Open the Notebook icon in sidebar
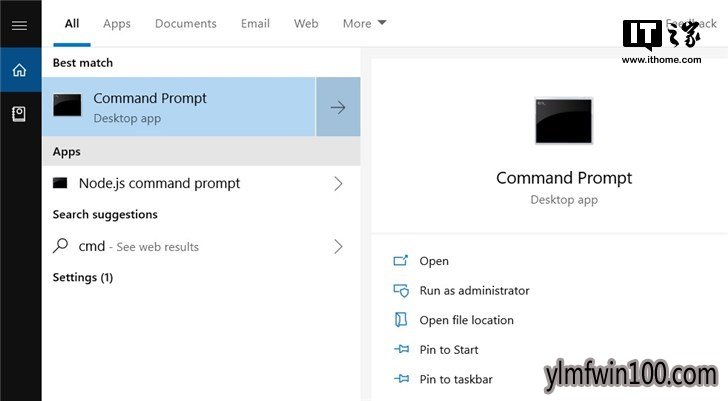The height and width of the screenshot is (401, 728). [x=19, y=114]
